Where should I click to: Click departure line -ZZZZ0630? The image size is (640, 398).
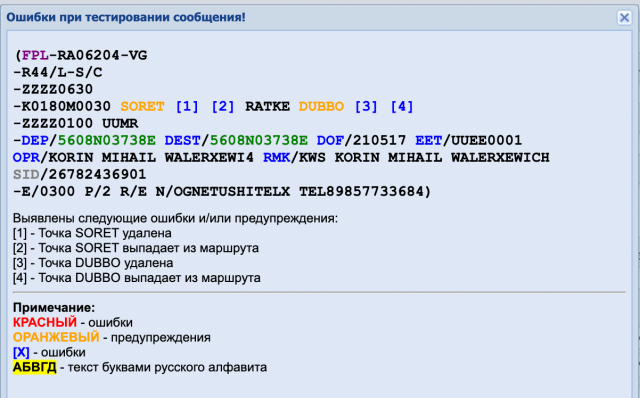tap(53, 89)
